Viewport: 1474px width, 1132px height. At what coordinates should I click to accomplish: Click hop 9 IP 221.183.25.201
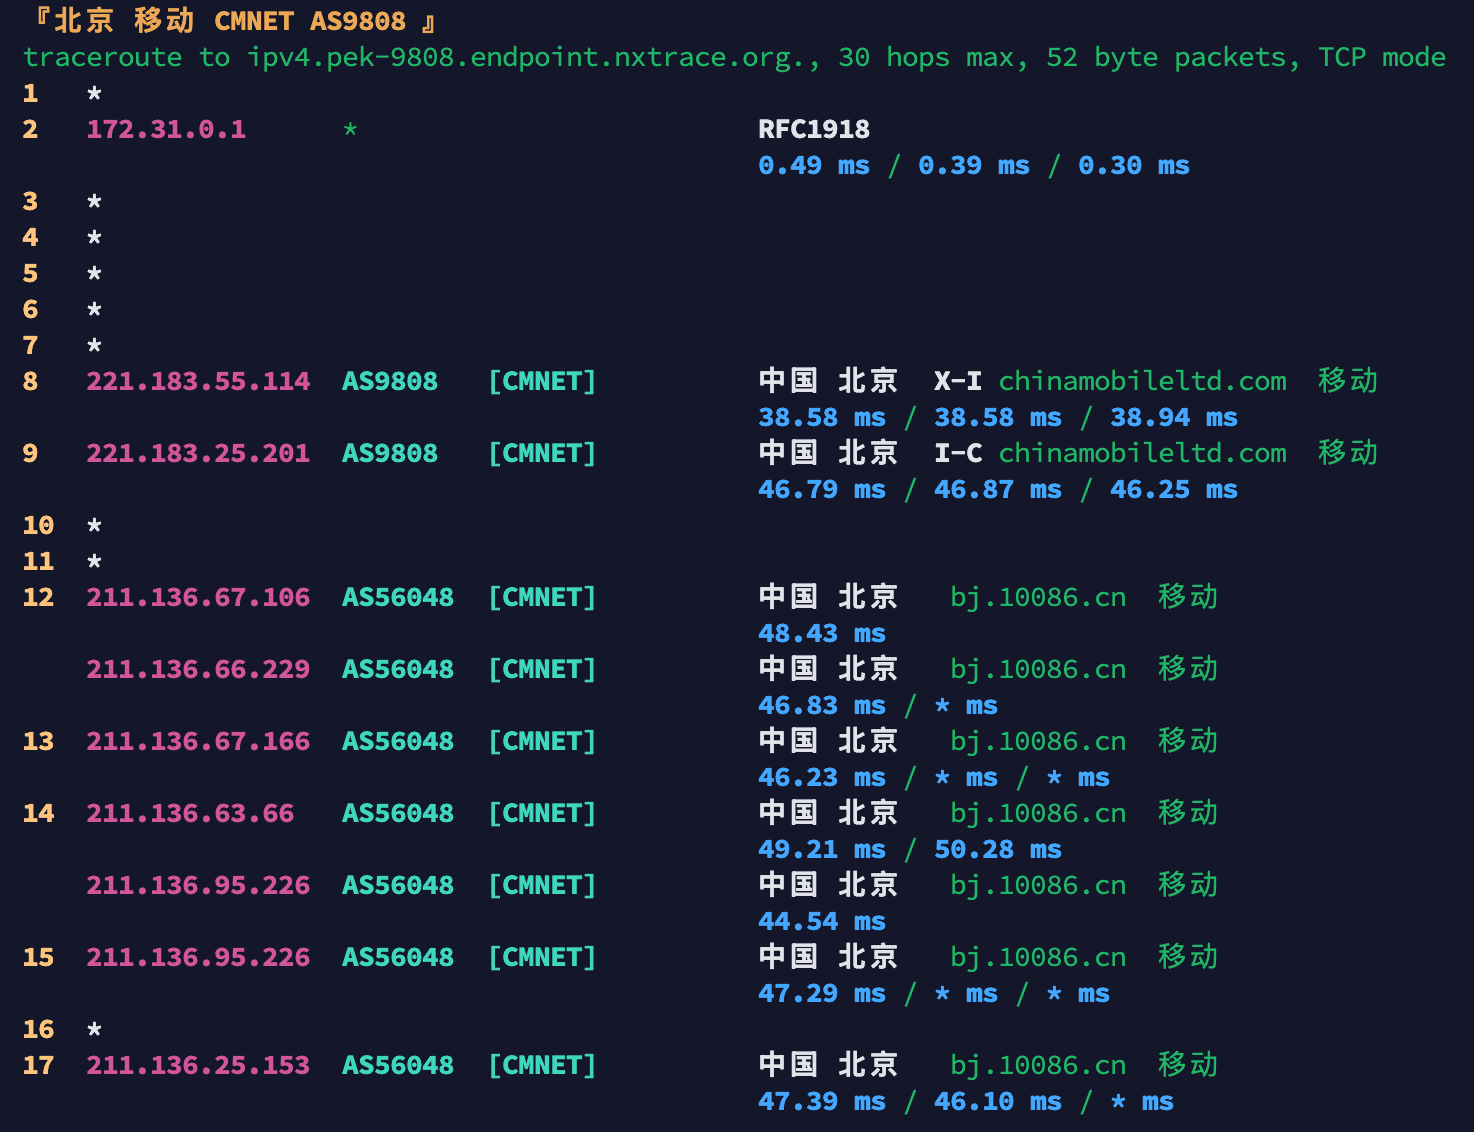198,454
